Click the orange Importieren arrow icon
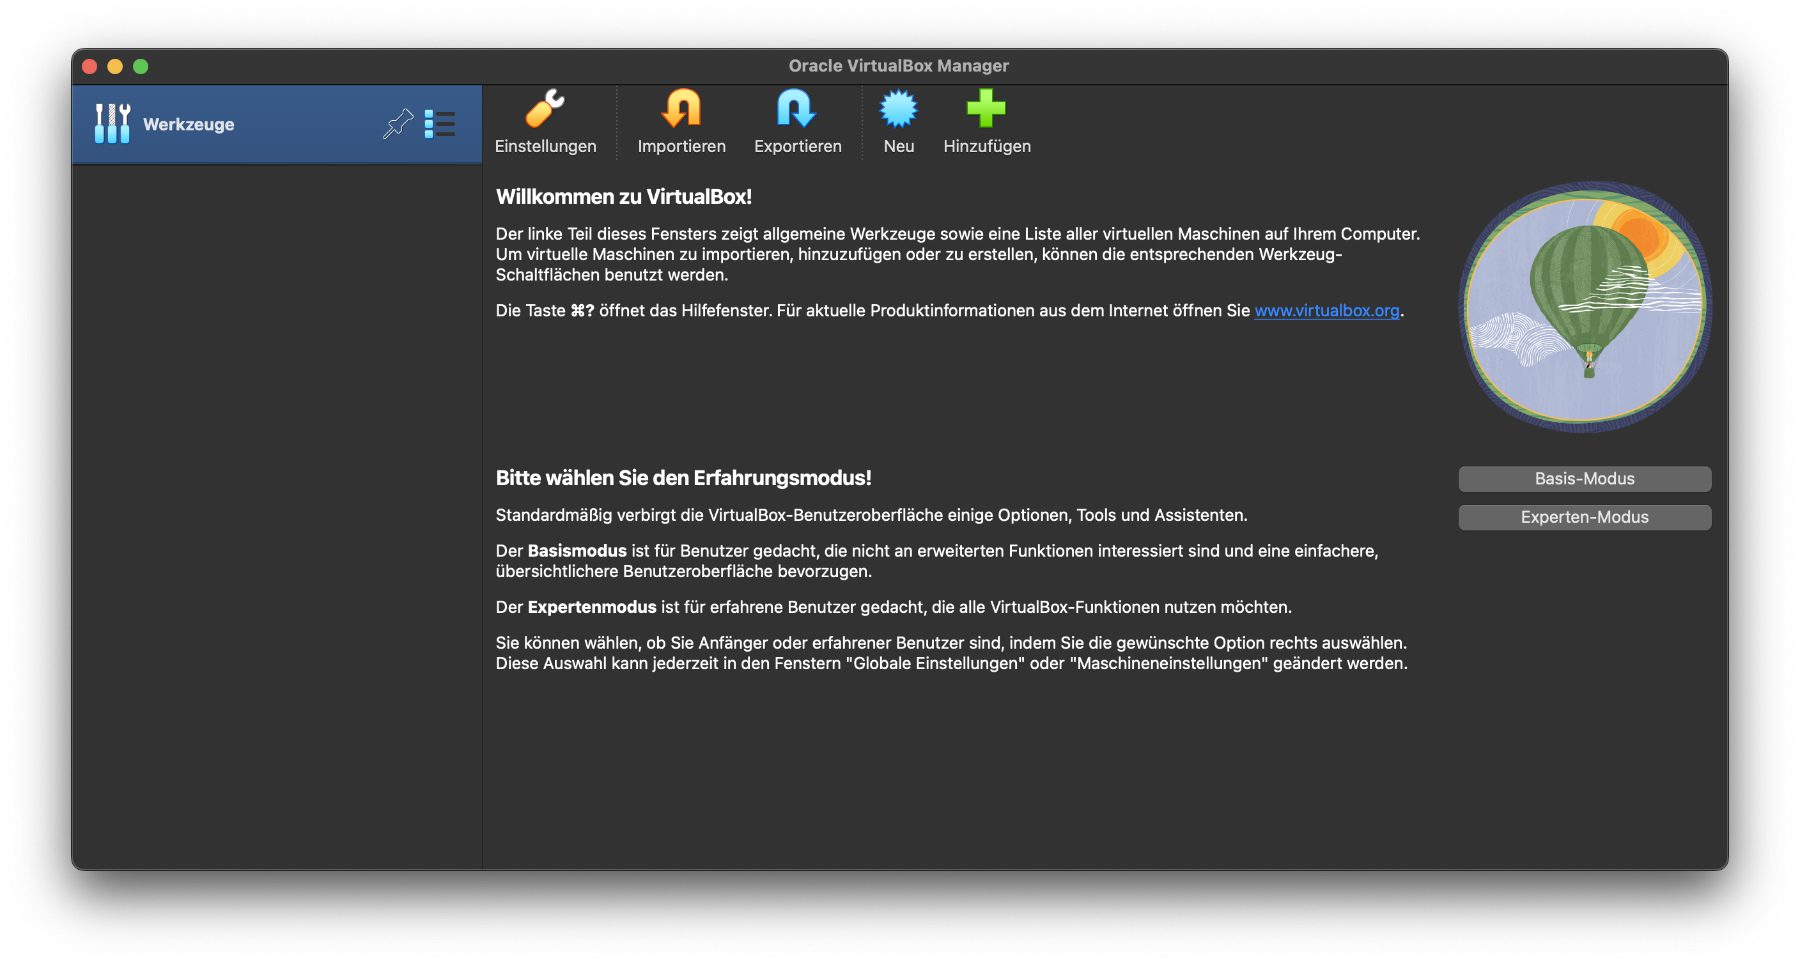 pyautogui.click(x=682, y=109)
